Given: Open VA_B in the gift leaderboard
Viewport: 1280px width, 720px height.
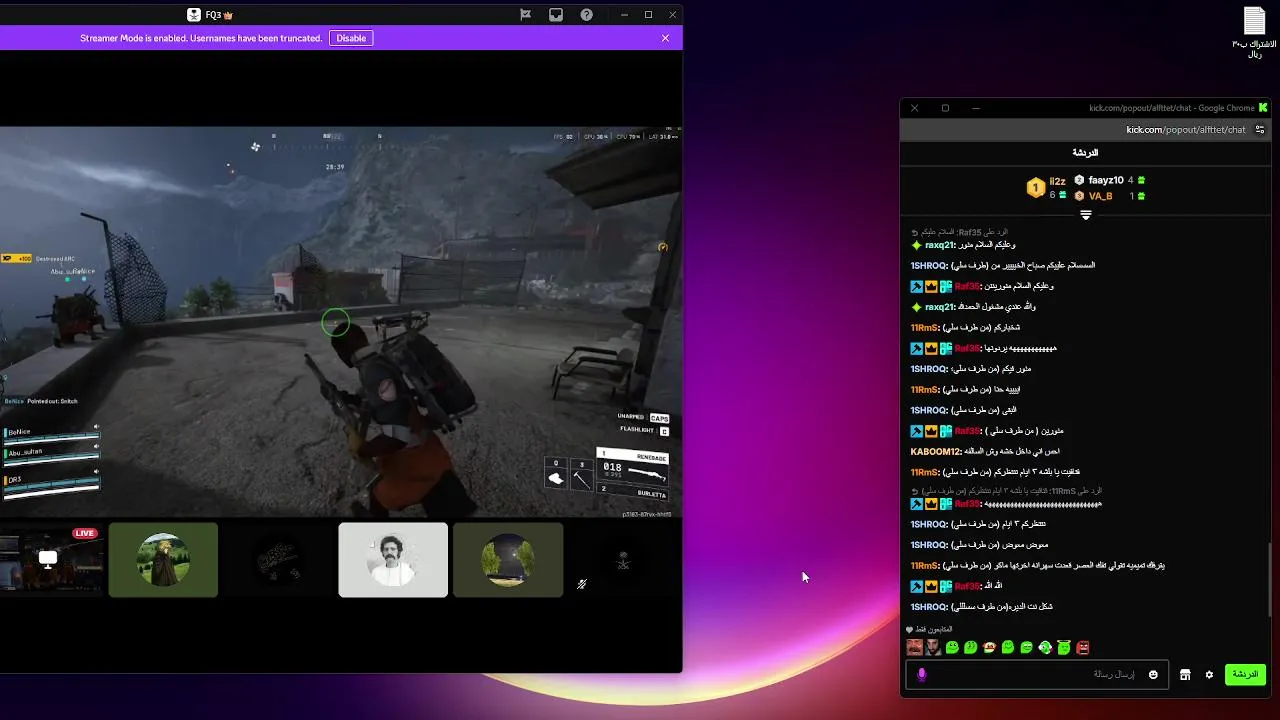Looking at the screenshot, I should coord(1100,196).
